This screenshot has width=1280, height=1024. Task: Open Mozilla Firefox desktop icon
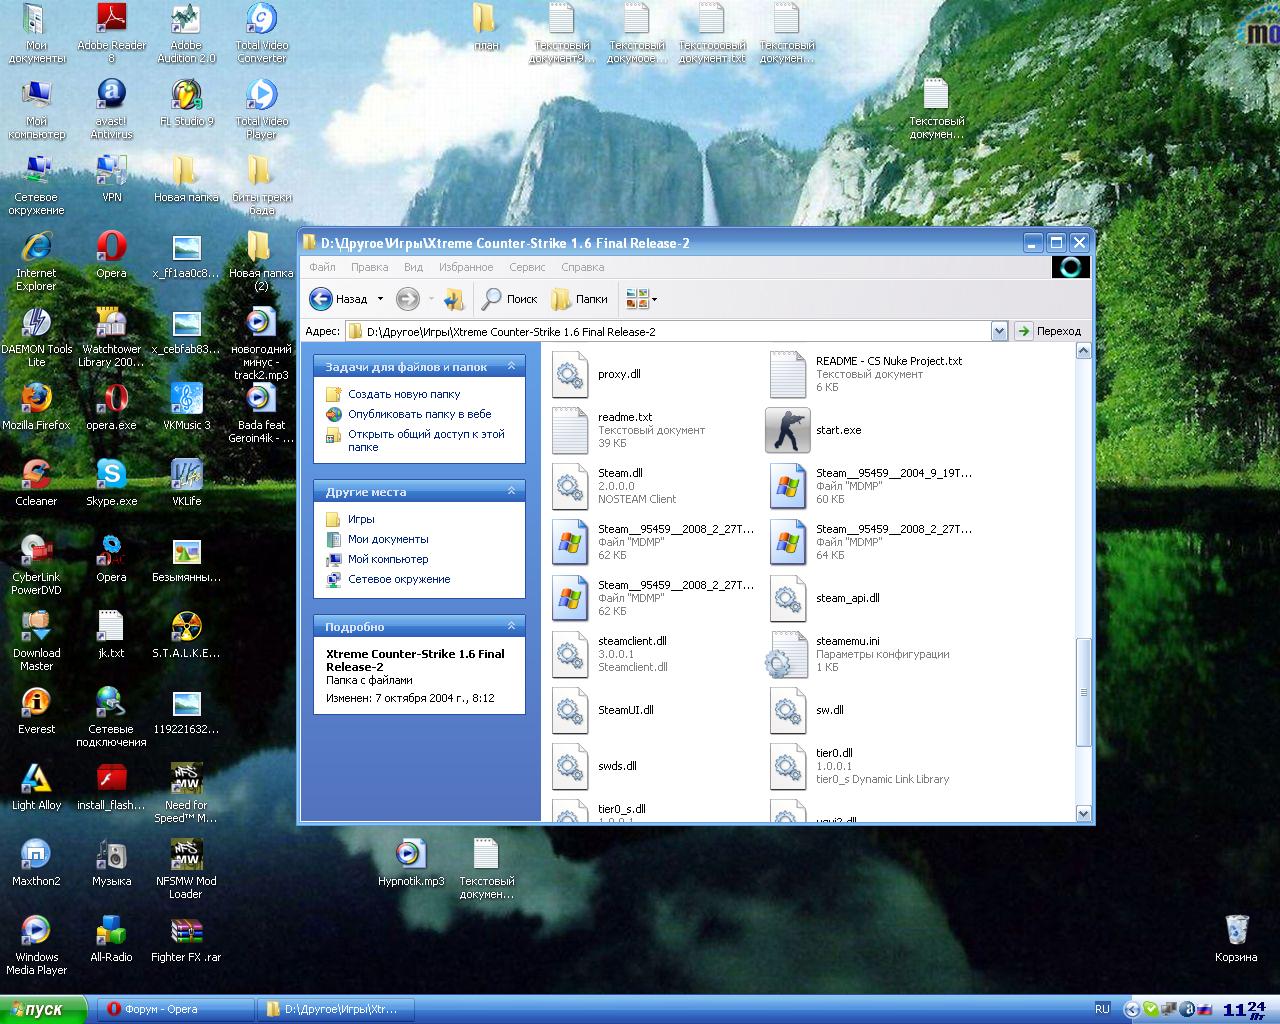(x=36, y=399)
